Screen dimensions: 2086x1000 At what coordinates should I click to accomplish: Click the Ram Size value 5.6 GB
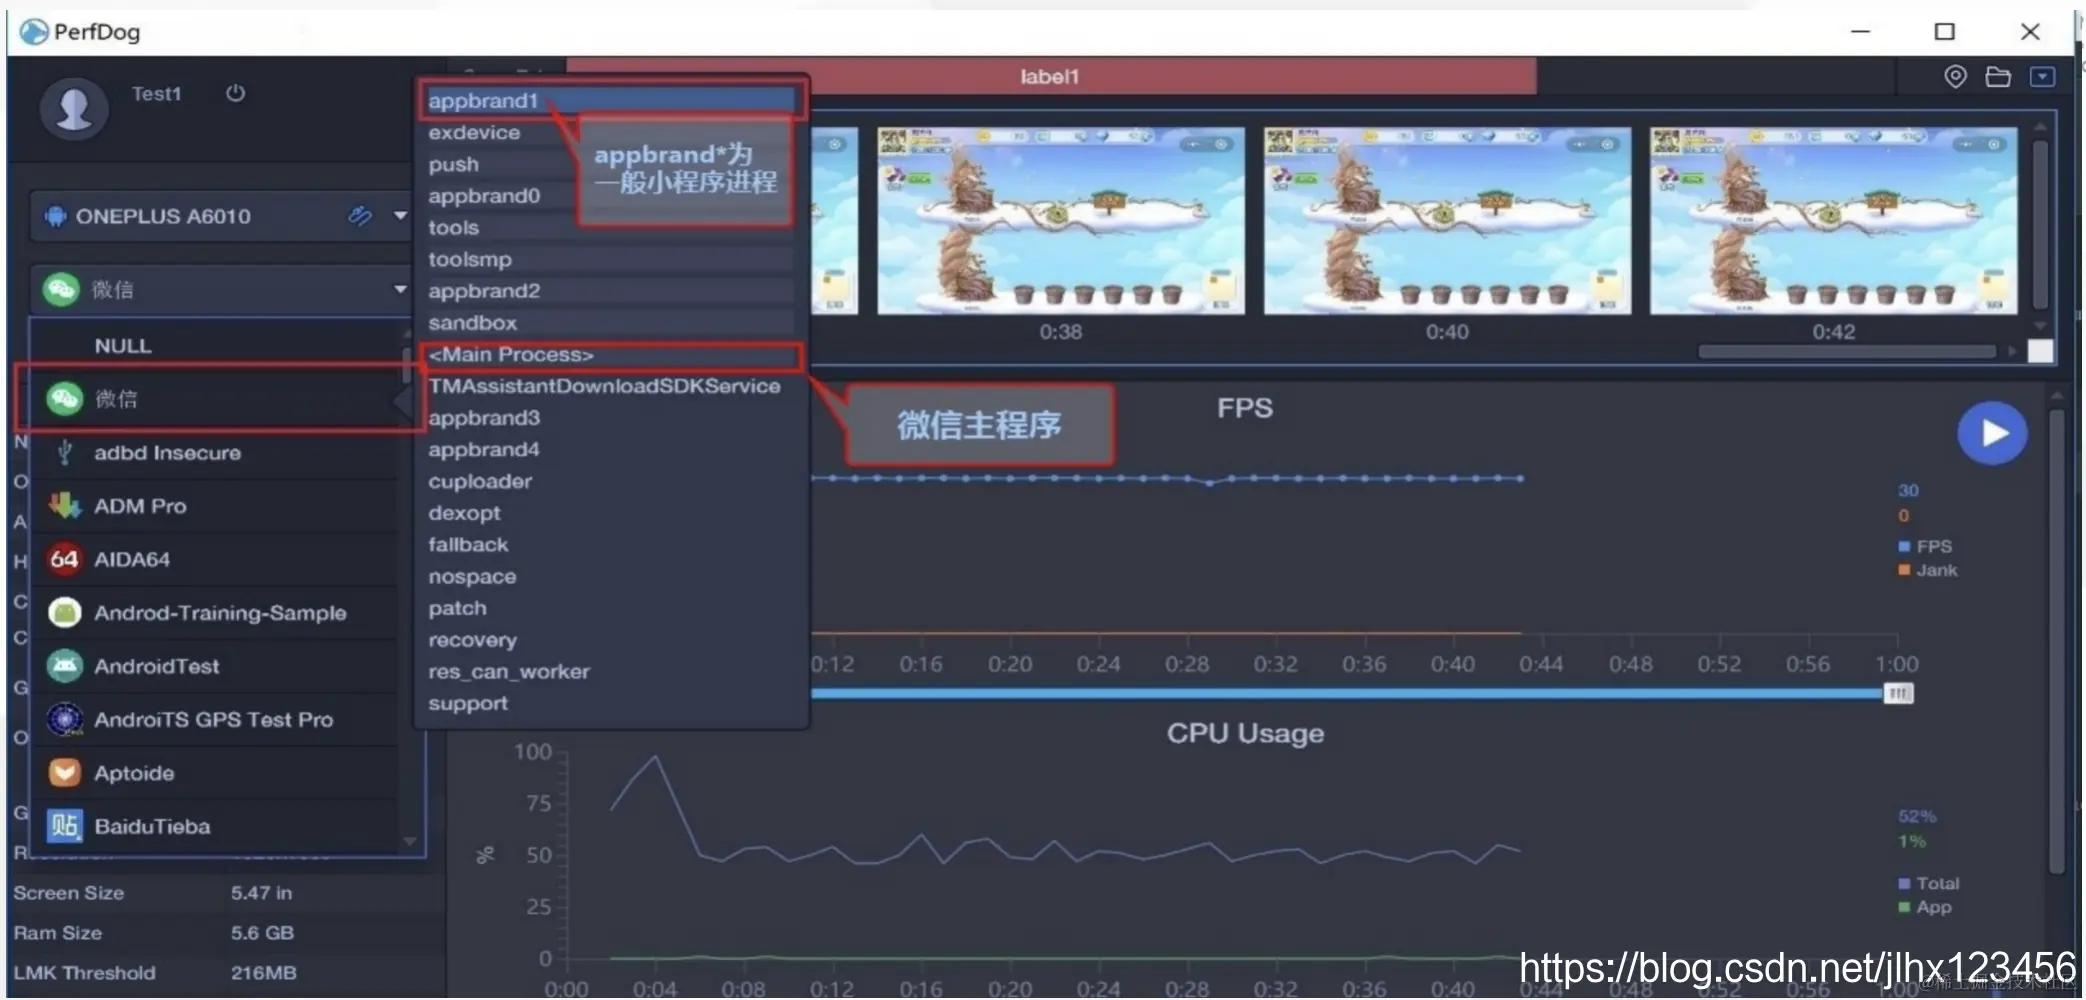[x=262, y=933]
